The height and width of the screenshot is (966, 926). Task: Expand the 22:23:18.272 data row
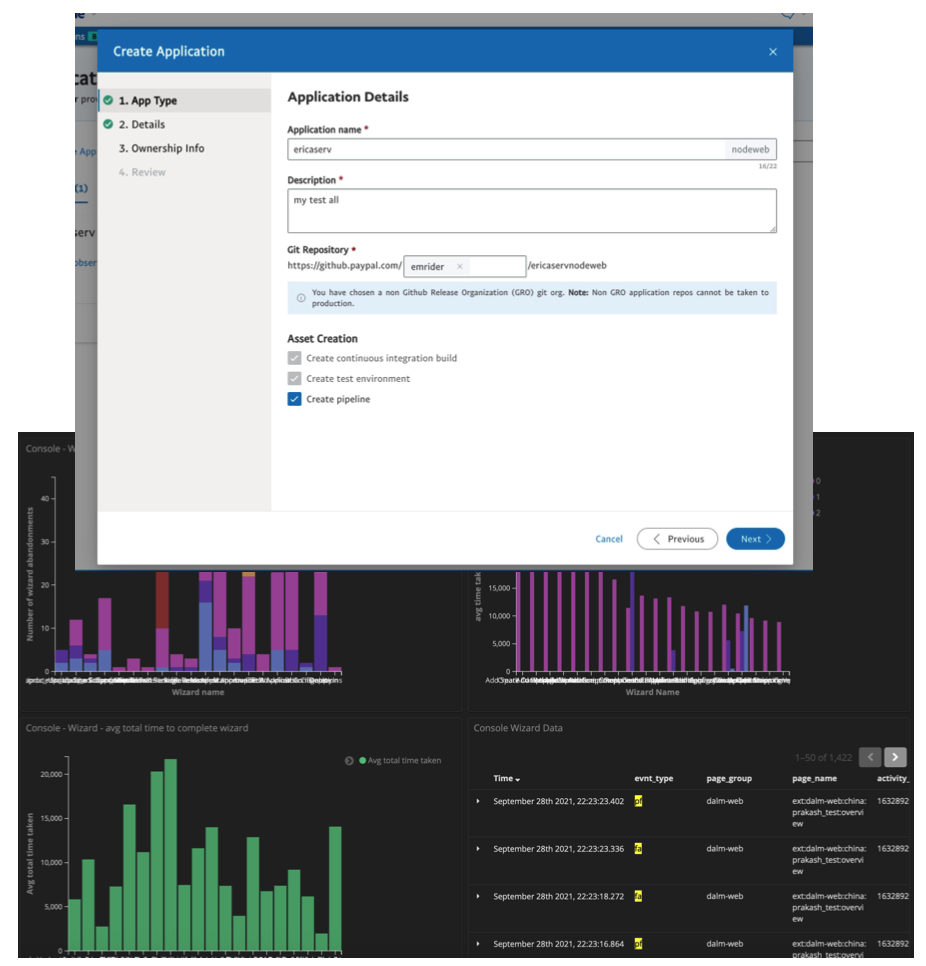point(478,896)
